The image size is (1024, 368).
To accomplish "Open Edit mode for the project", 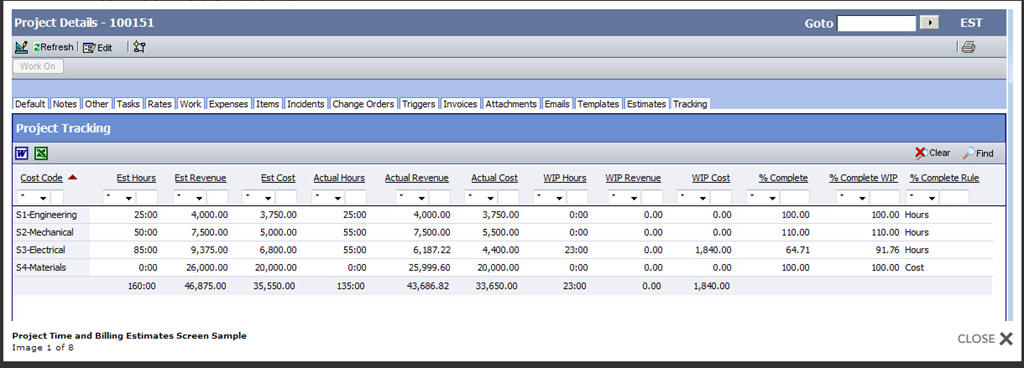I will [98, 48].
